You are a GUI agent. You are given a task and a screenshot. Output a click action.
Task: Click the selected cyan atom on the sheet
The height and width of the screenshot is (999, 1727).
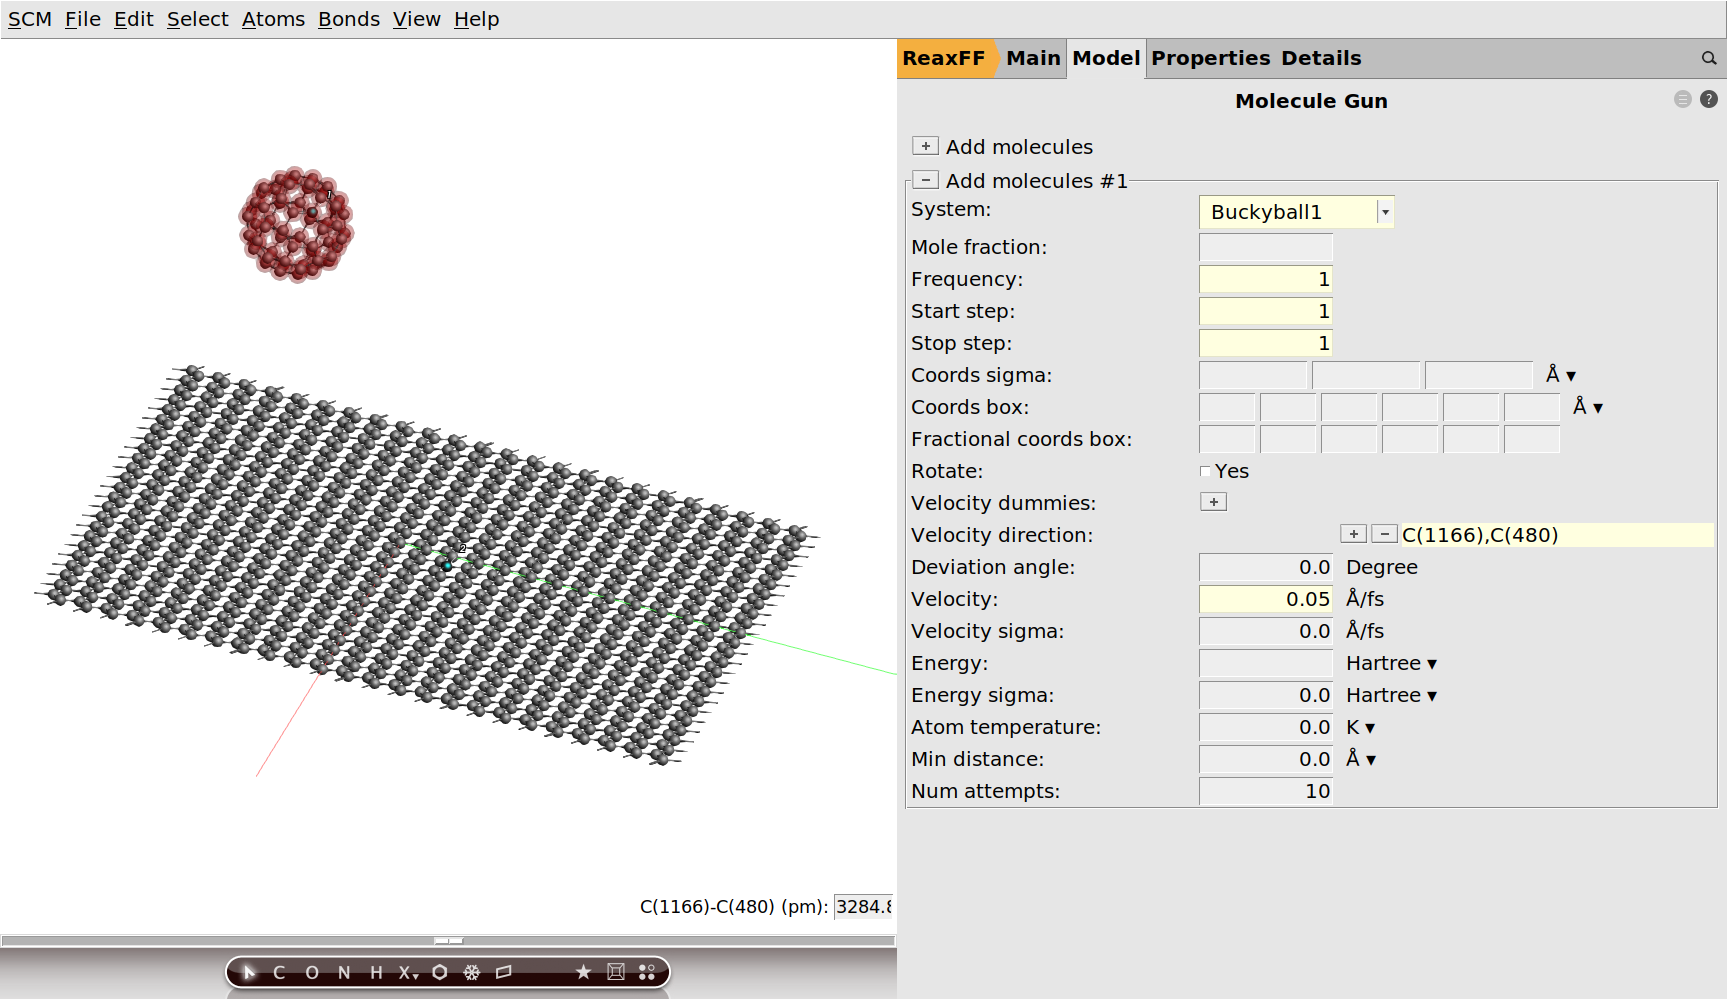point(447,566)
